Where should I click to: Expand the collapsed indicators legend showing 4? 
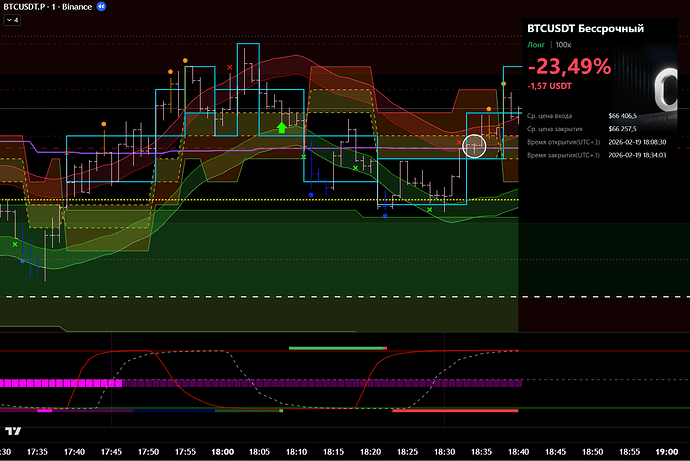pos(13,20)
